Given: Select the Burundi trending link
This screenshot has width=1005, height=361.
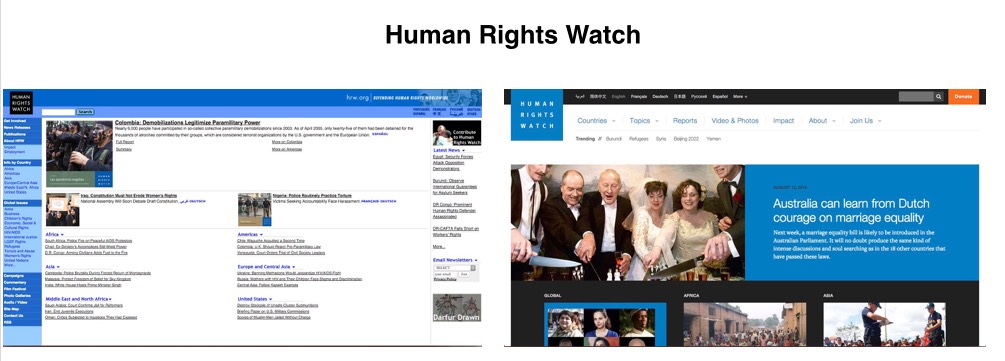Looking at the screenshot, I should pos(613,139).
